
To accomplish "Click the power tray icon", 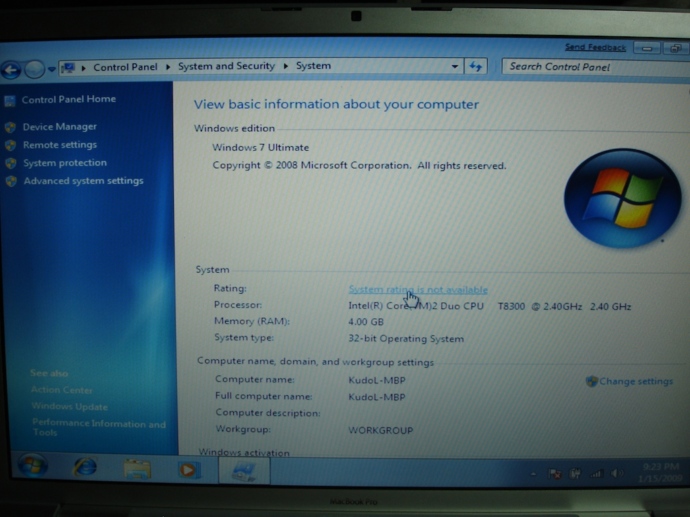I will pos(575,473).
